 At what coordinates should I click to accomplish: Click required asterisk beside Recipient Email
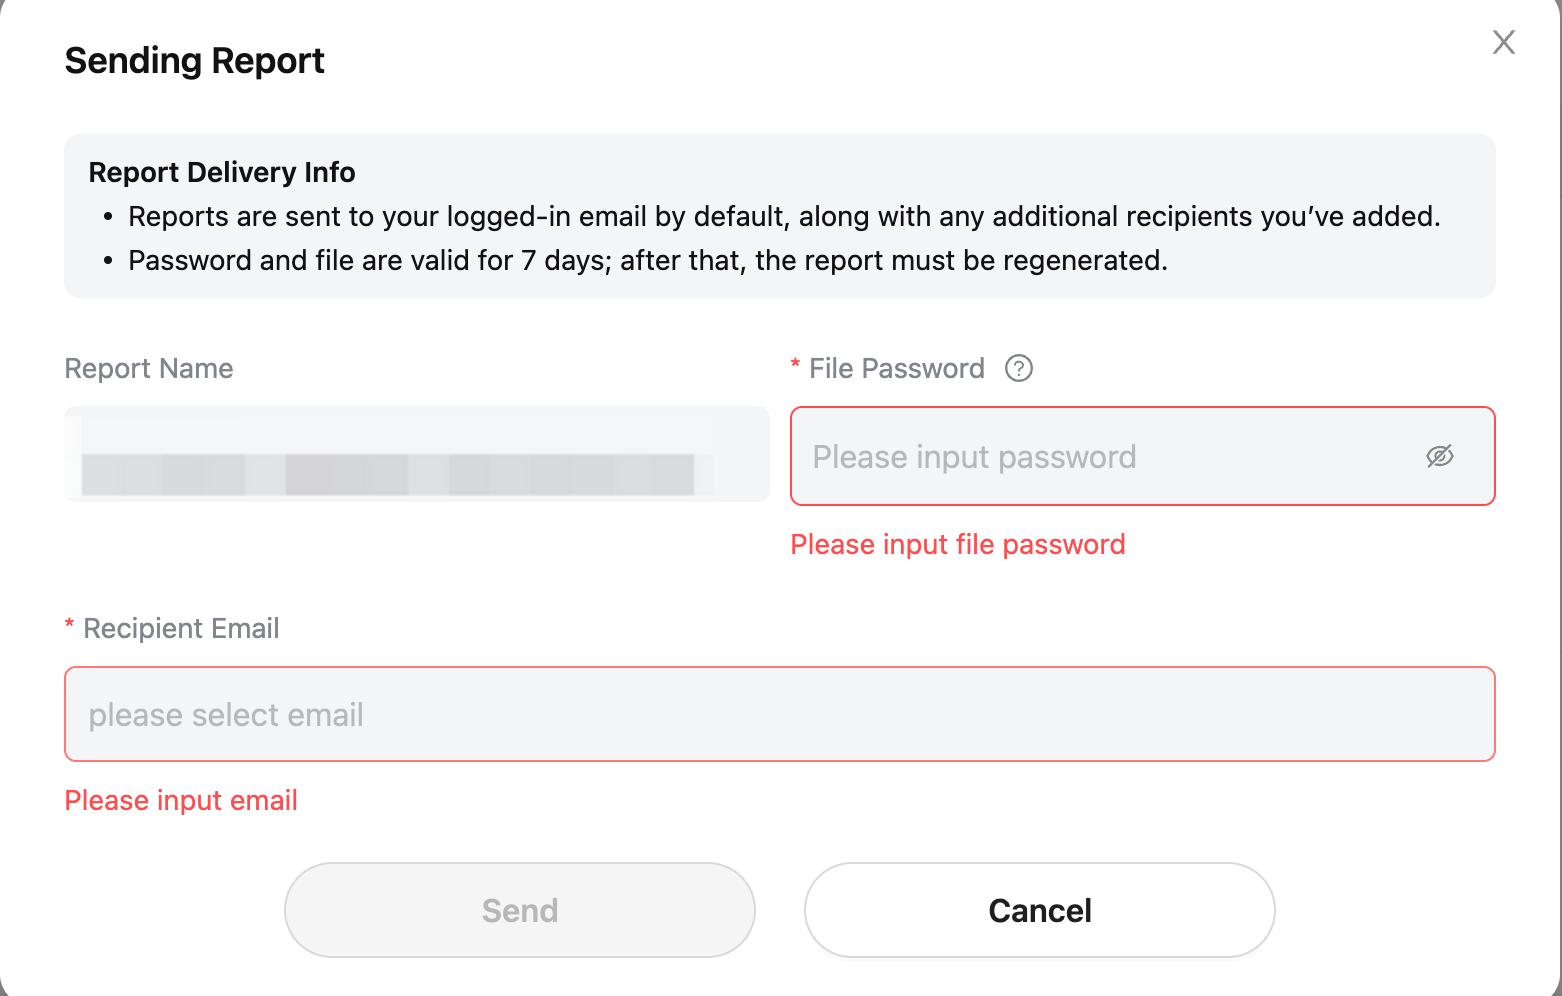[69, 626]
